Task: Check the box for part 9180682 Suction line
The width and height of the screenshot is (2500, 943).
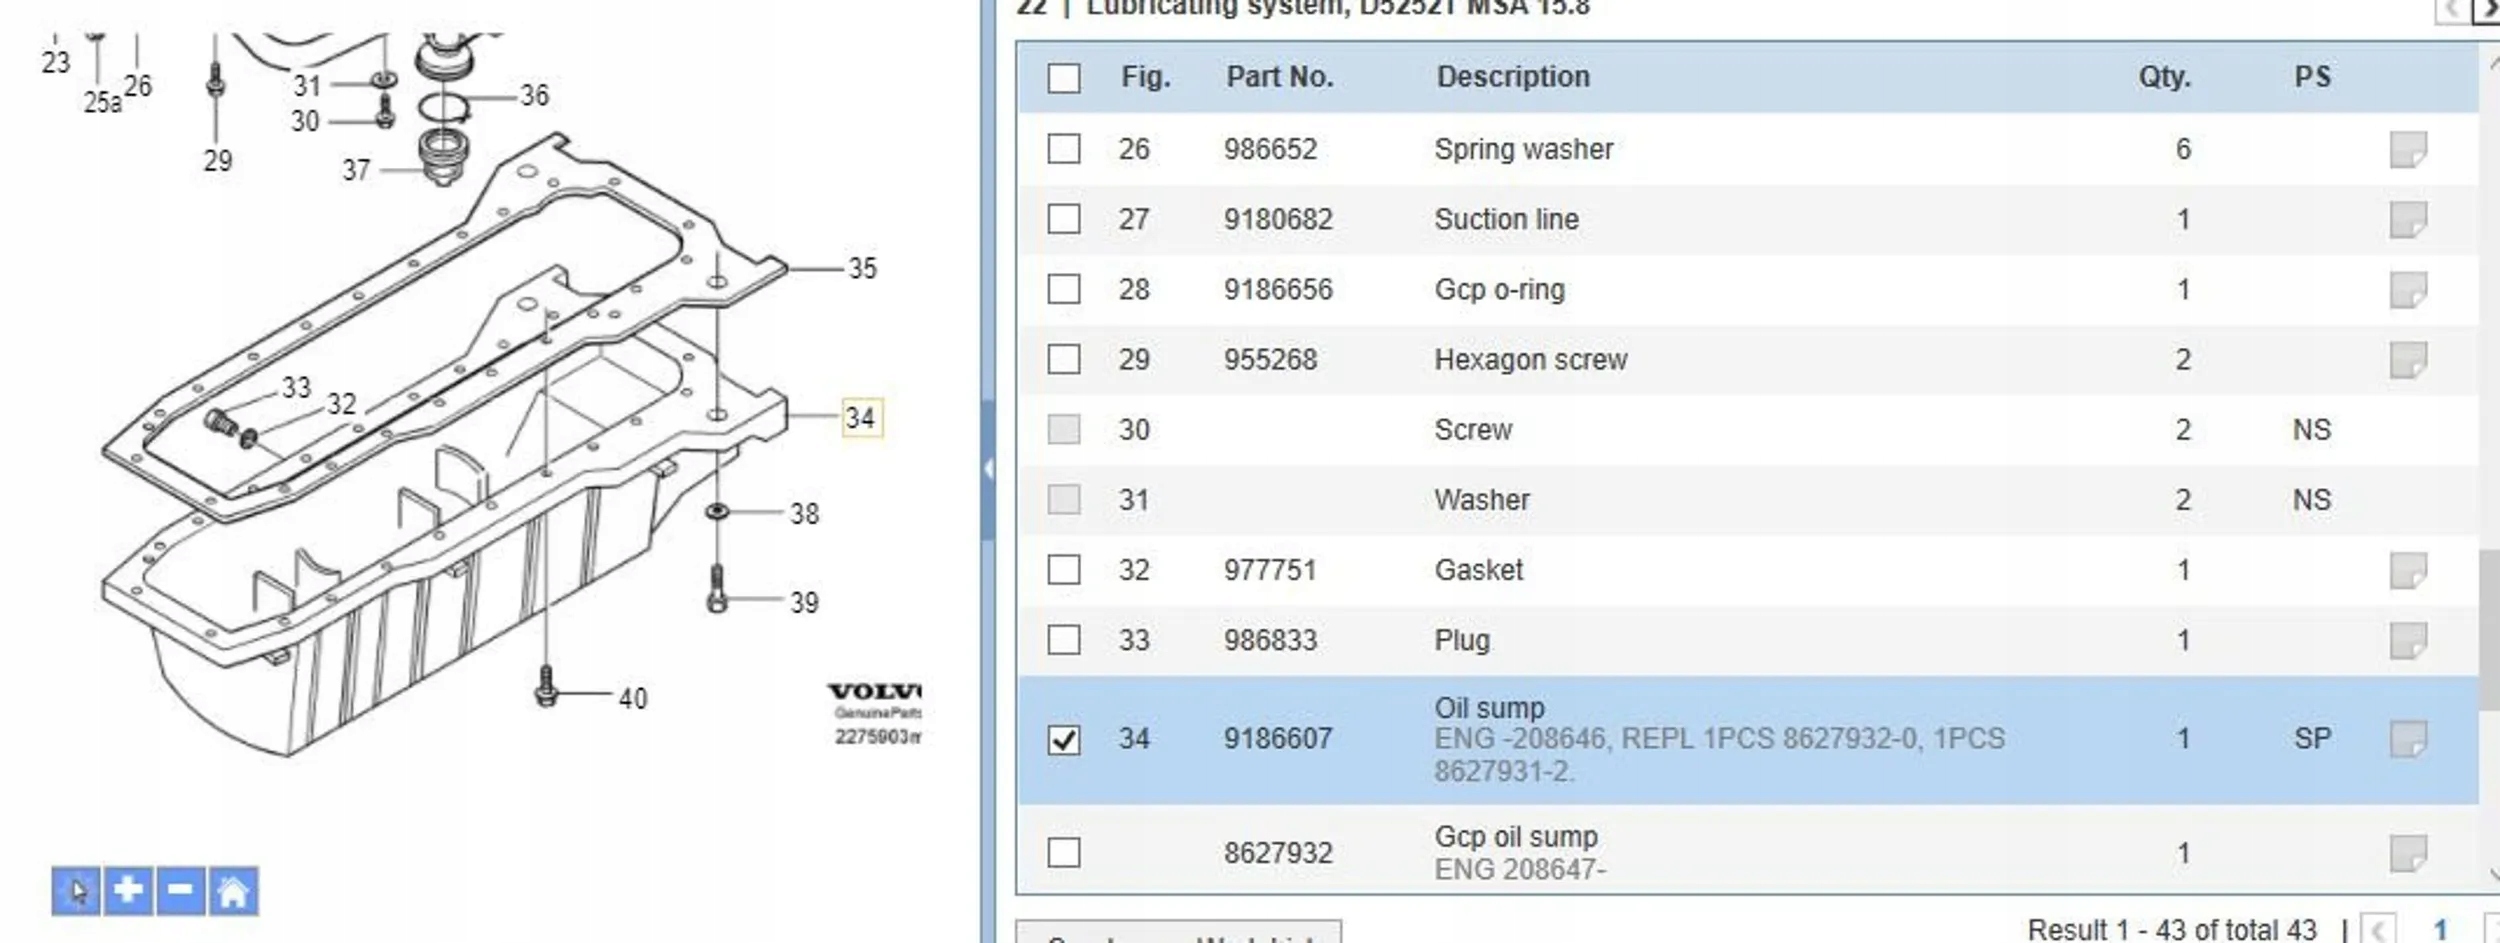Action: (x=1064, y=219)
